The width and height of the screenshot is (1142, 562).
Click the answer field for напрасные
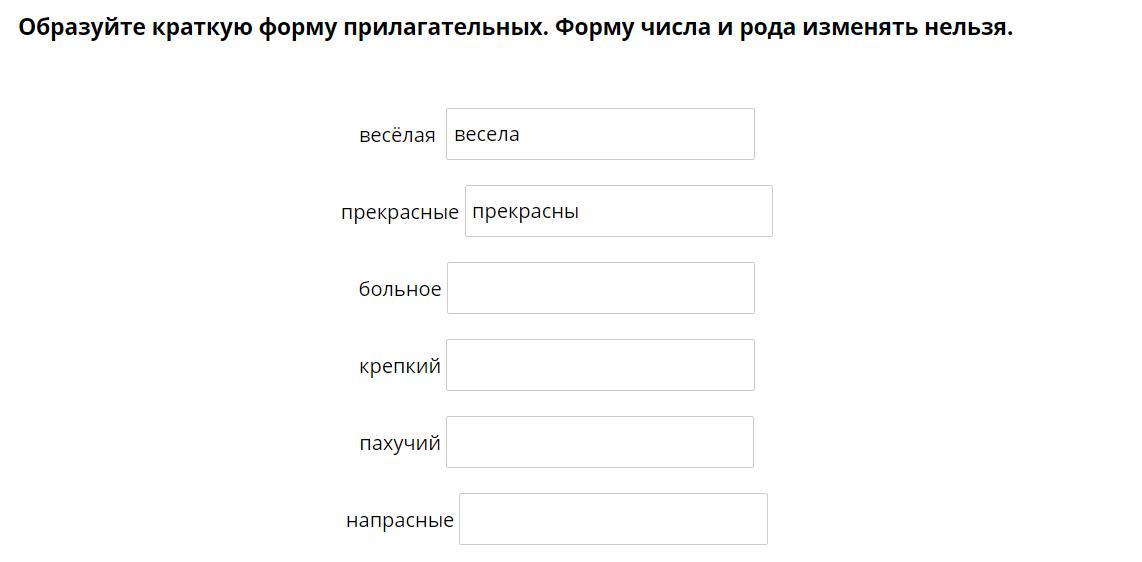click(x=613, y=519)
